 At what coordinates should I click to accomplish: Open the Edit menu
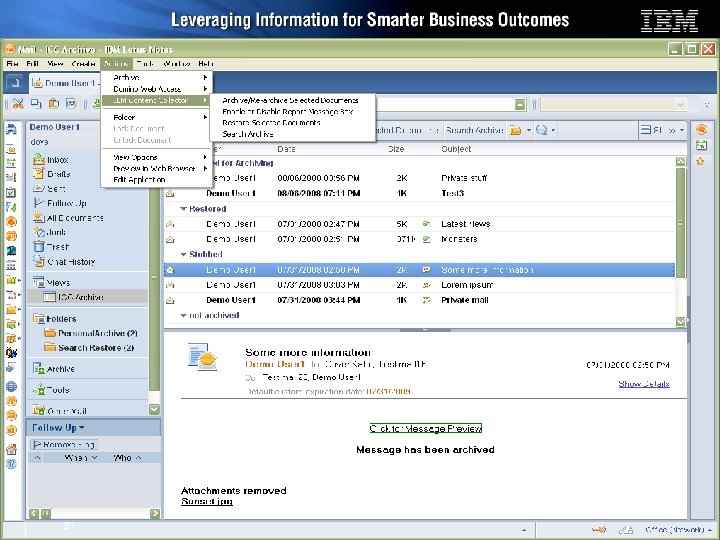33,64
